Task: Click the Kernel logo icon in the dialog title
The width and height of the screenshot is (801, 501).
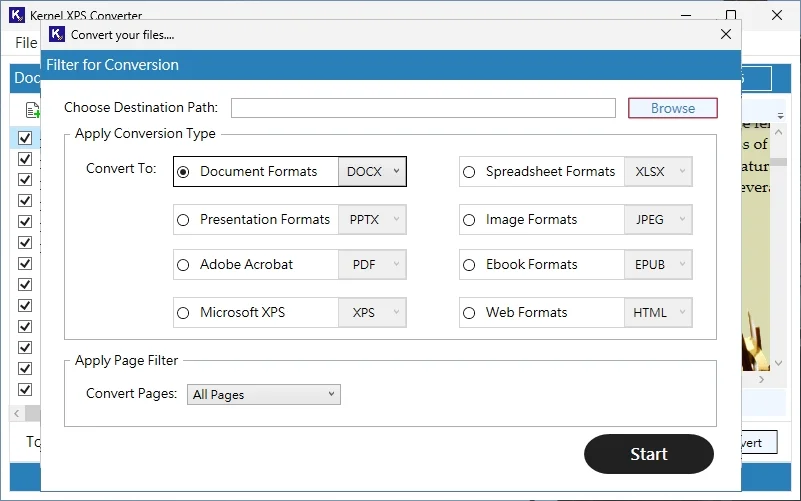Action: click(x=57, y=34)
